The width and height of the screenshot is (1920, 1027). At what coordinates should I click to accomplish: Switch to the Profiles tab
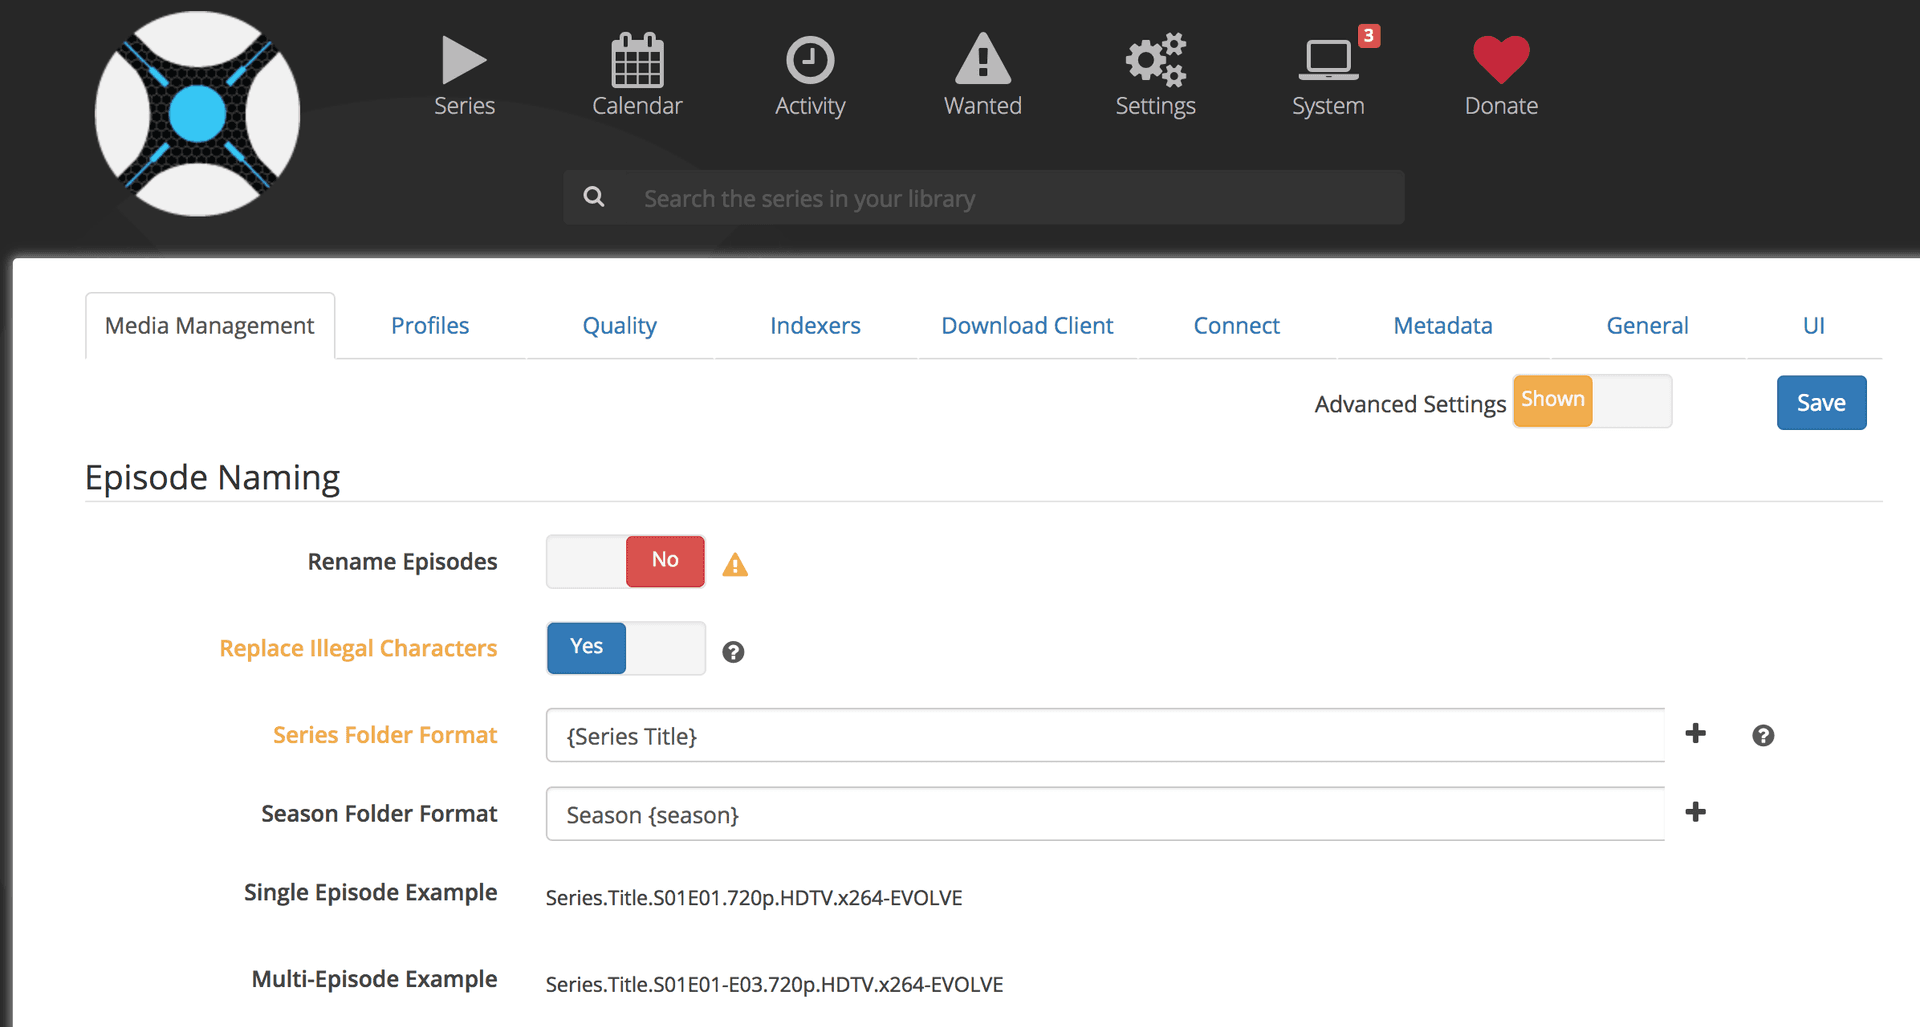(x=430, y=325)
